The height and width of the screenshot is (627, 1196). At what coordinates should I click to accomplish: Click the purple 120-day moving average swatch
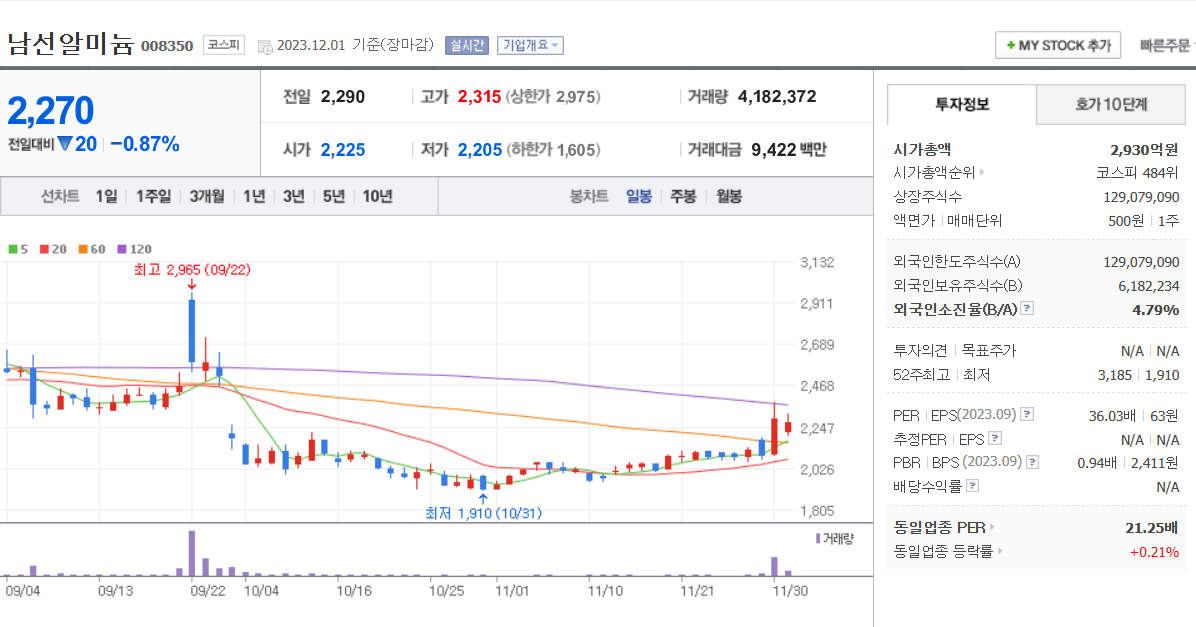tap(122, 249)
